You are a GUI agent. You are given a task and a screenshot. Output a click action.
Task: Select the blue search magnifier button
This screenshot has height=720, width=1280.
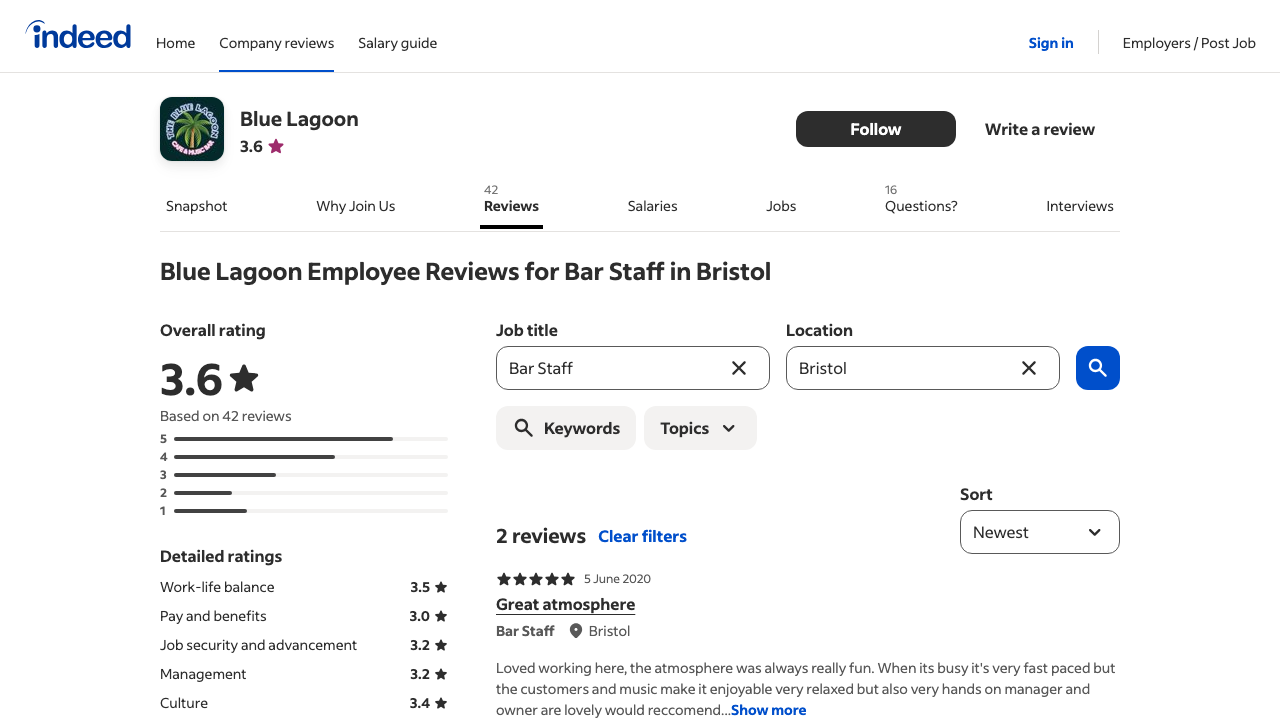click(x=1097, y=368)
